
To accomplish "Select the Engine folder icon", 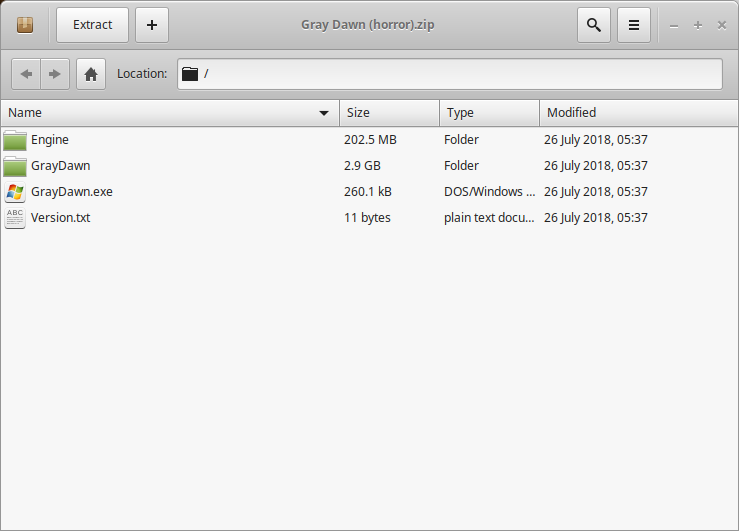I will pyautogui.click(x=15, y=140).
